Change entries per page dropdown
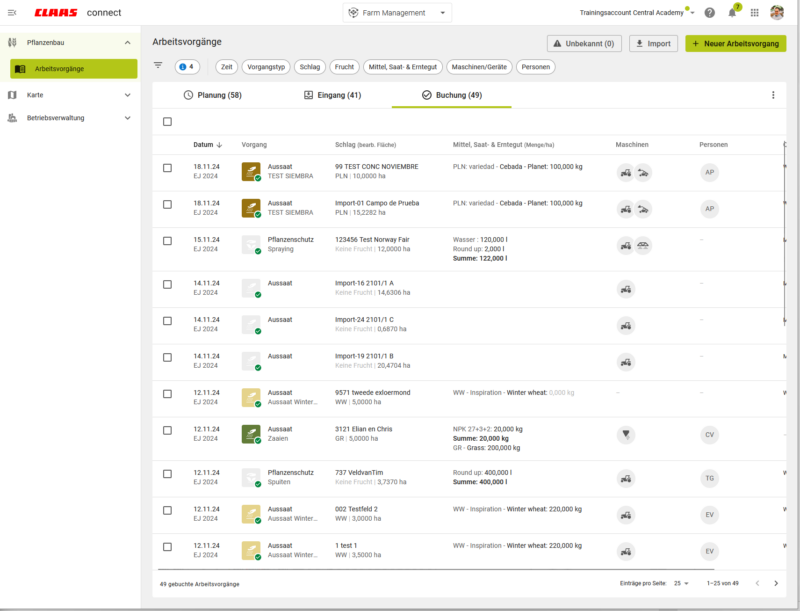Image resolution: width=800 pixels, height=611 pixels. coord(680,583)
